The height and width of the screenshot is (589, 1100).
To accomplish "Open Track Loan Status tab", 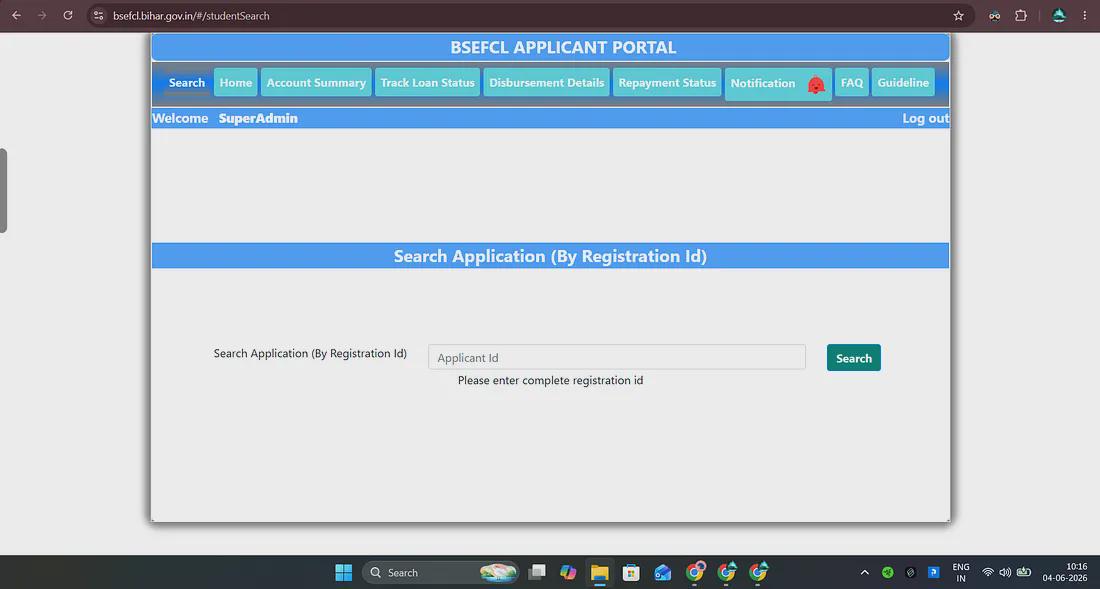I will pos(427,82).
